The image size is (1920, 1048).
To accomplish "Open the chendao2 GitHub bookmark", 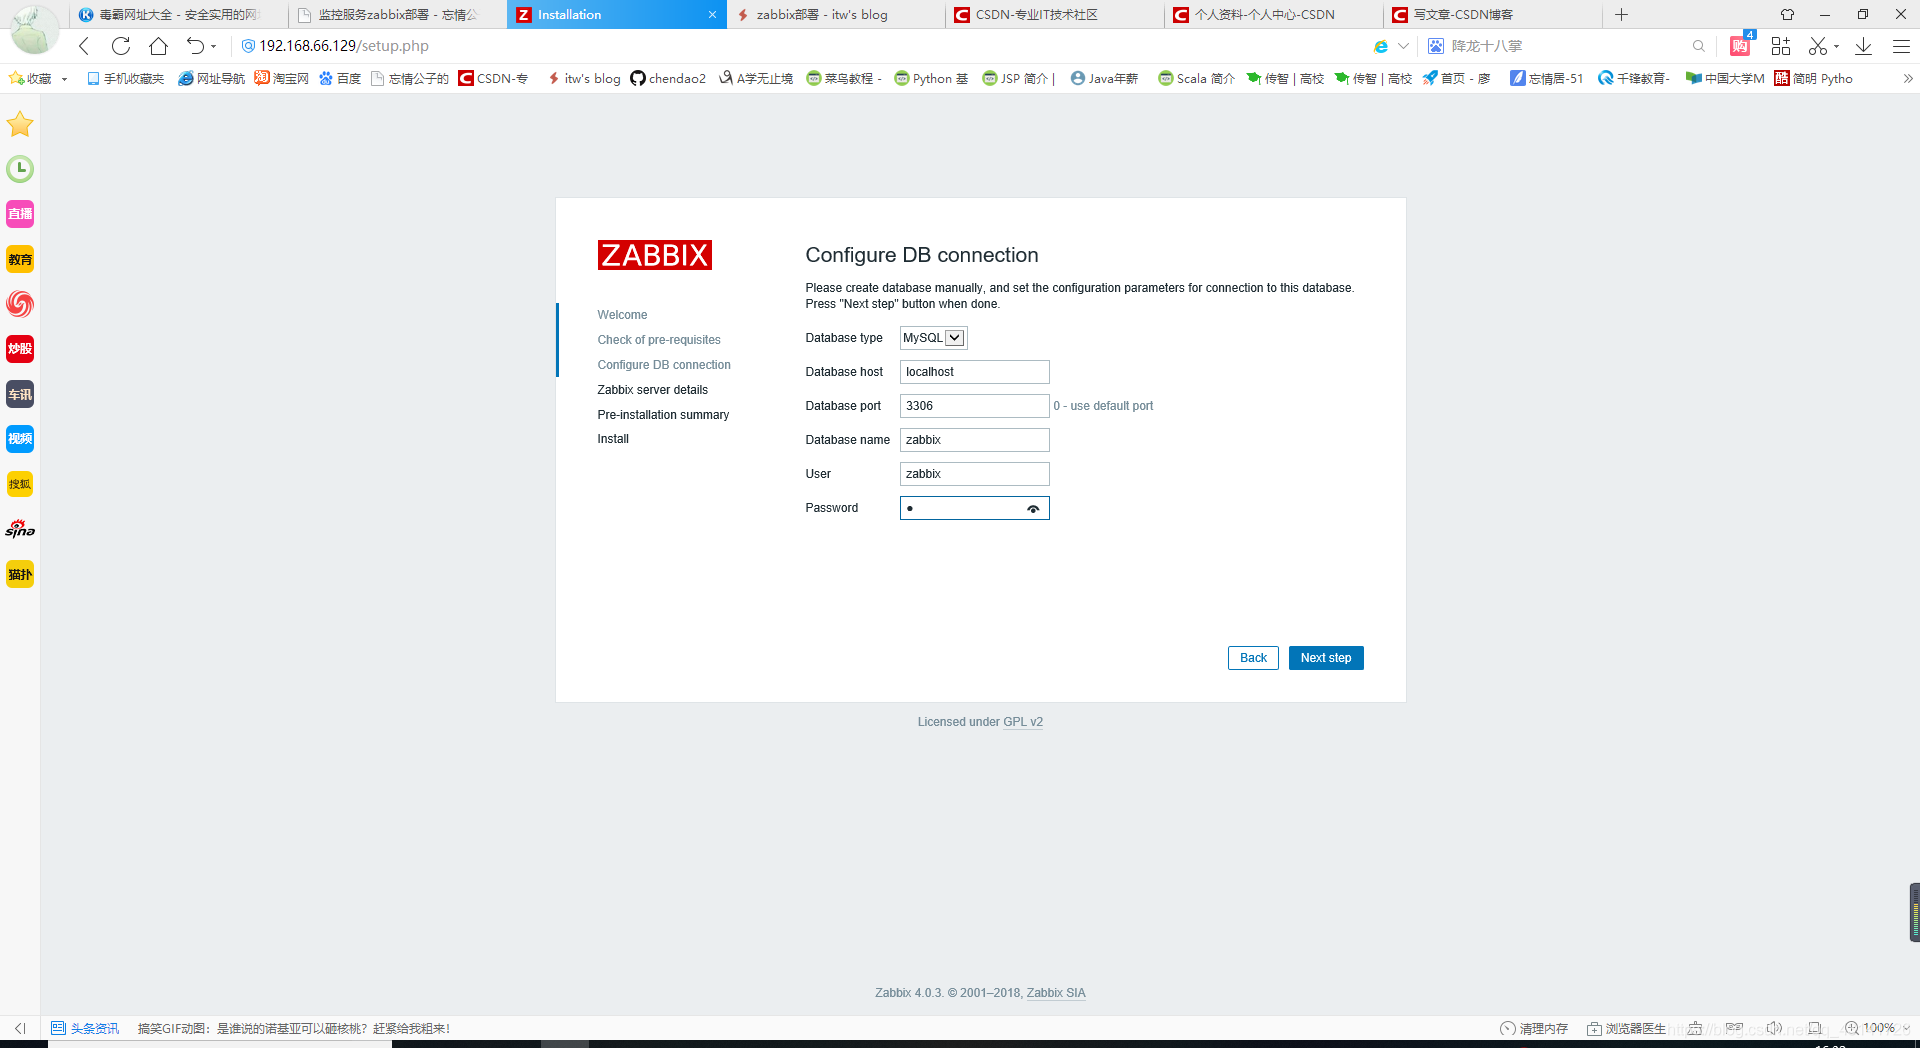I will 668,79.
